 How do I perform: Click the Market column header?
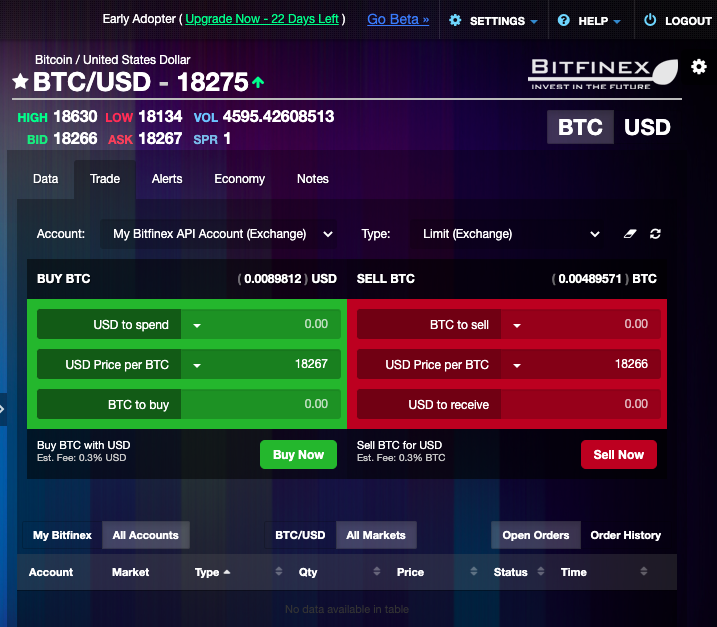[x=130, y=572]
